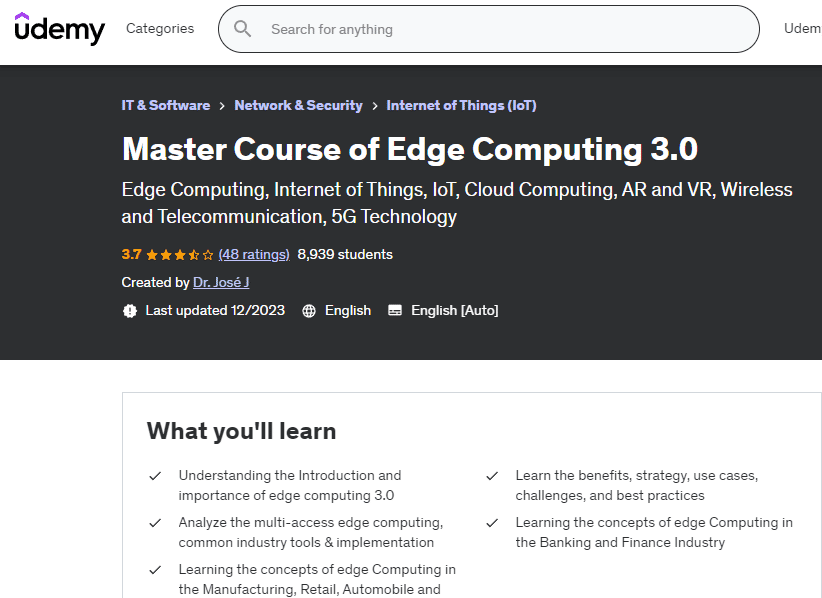
Task: Click the breadcrumb chevron after IT & Software
Action: tap(222, 106)
